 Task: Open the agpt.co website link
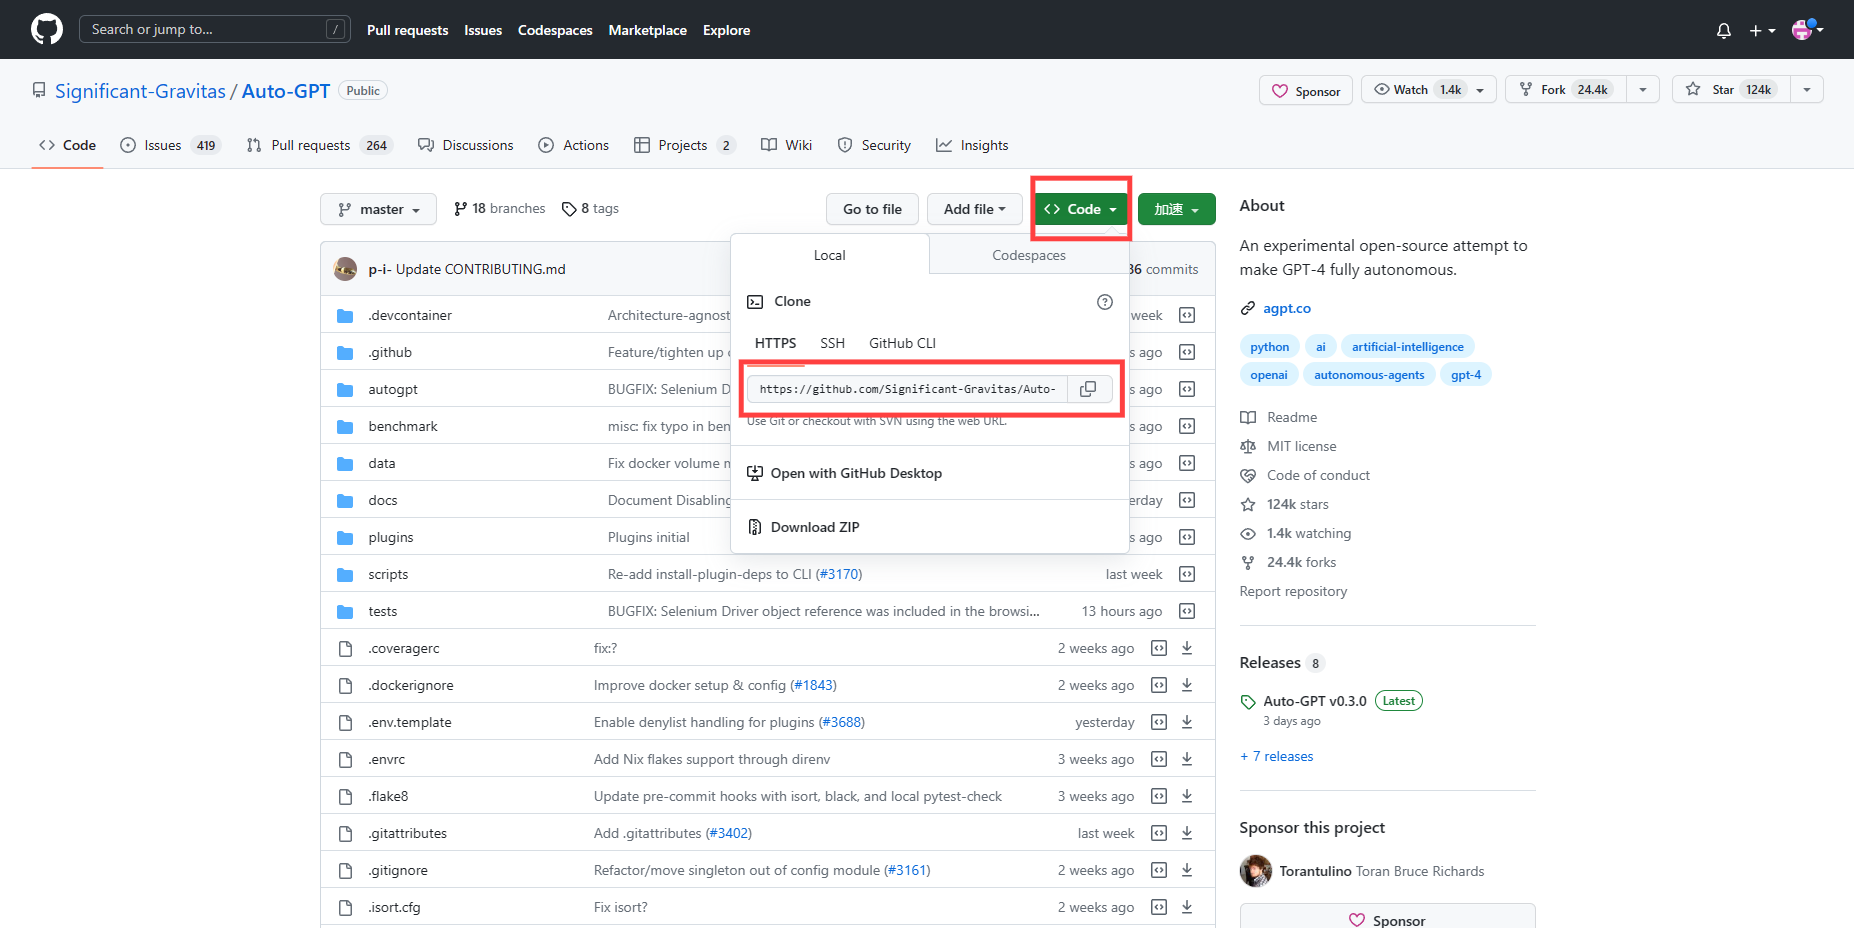click(1286, 308)
